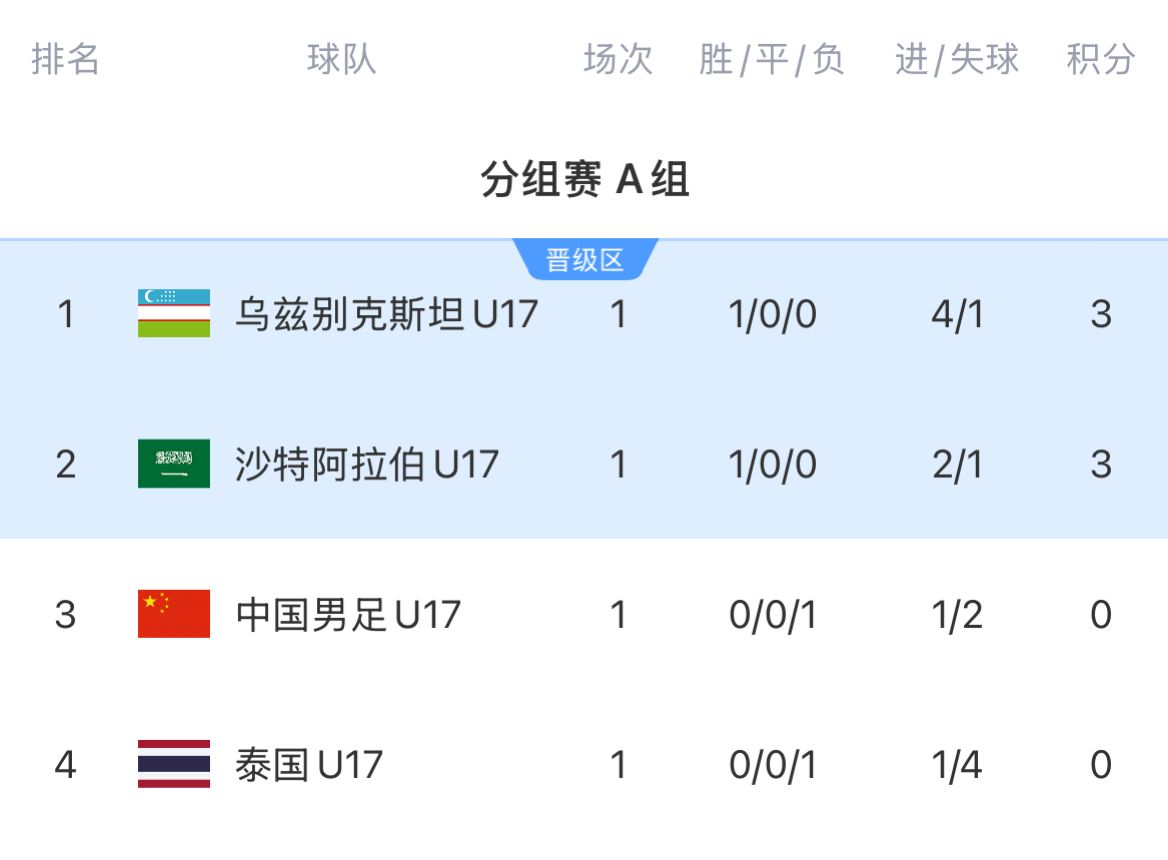Click Saudi Arabia's 2/1 goals record
Screen dimensions: 1168x860
coord(957,464)
